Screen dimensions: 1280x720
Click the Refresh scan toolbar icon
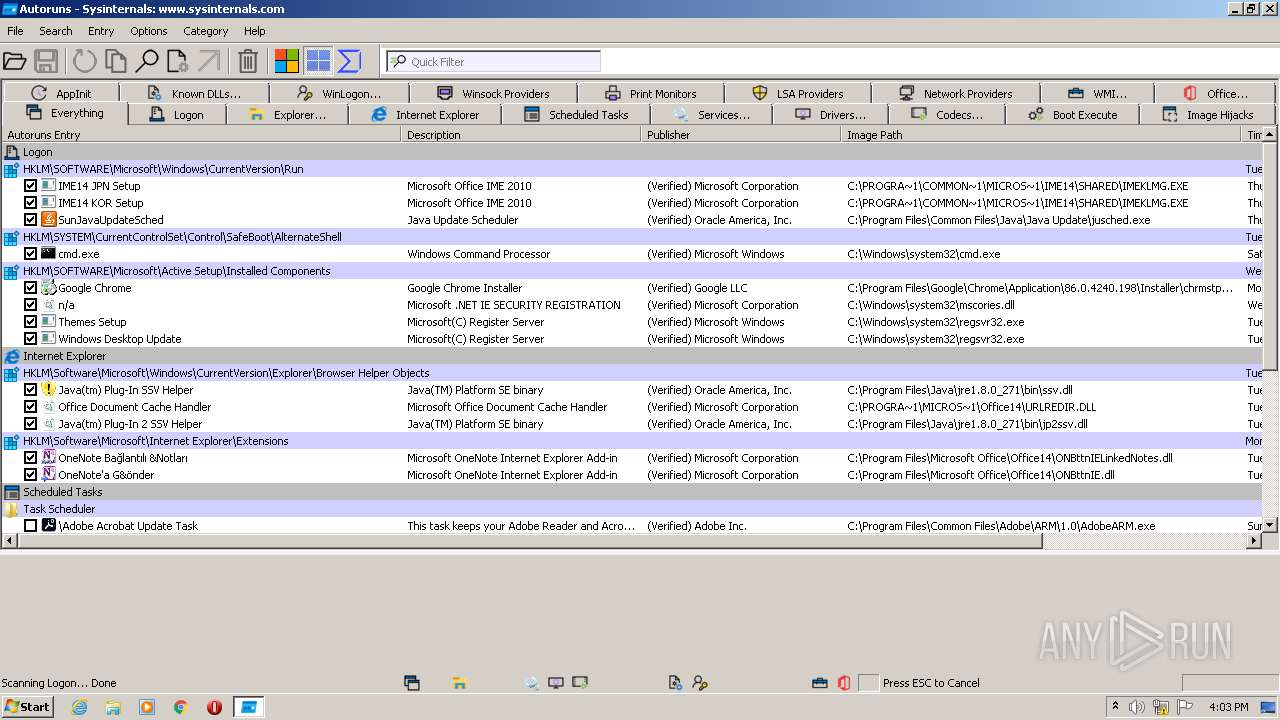point(85,62)
